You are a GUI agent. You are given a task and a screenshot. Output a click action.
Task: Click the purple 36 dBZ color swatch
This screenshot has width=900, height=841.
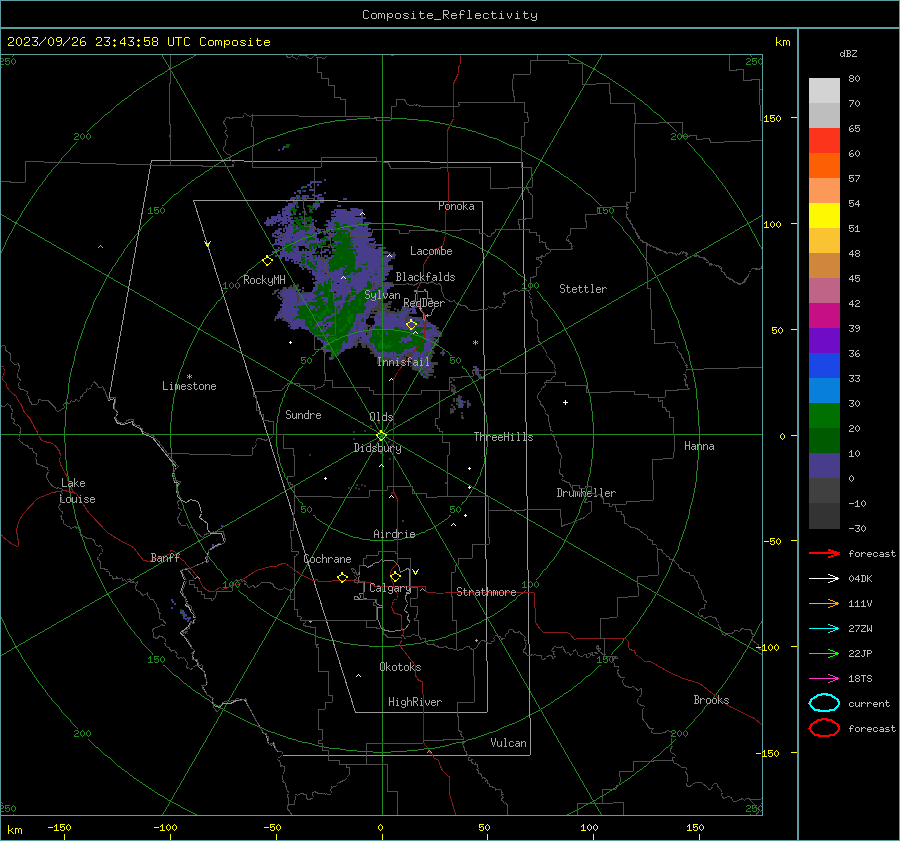tap(824, 340)
